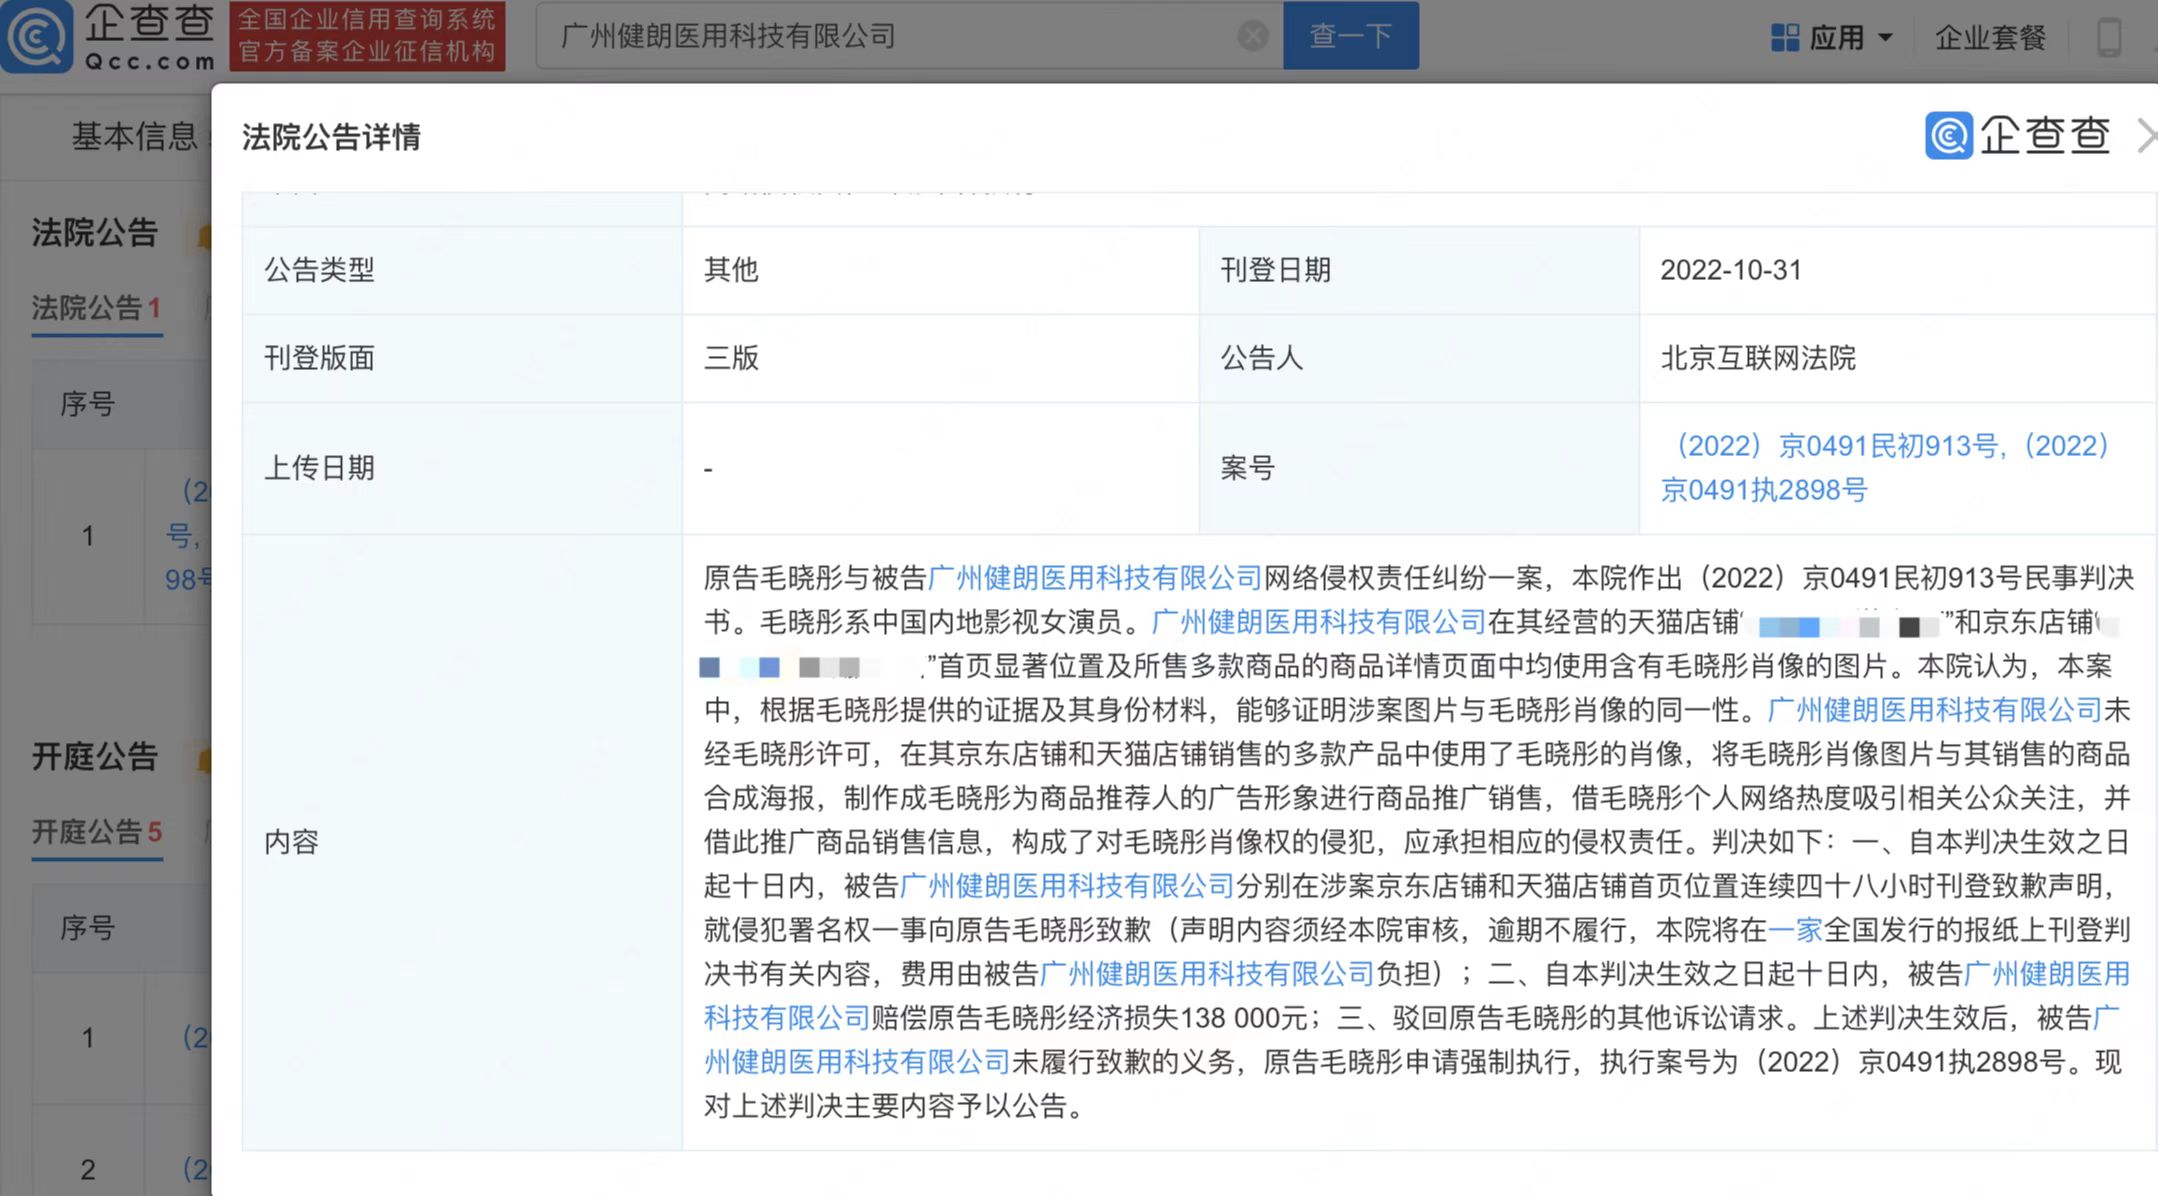Click the 刊登版面 label cell
2158x1196 pixels.
pyautogui.click(x=462, y=358)
